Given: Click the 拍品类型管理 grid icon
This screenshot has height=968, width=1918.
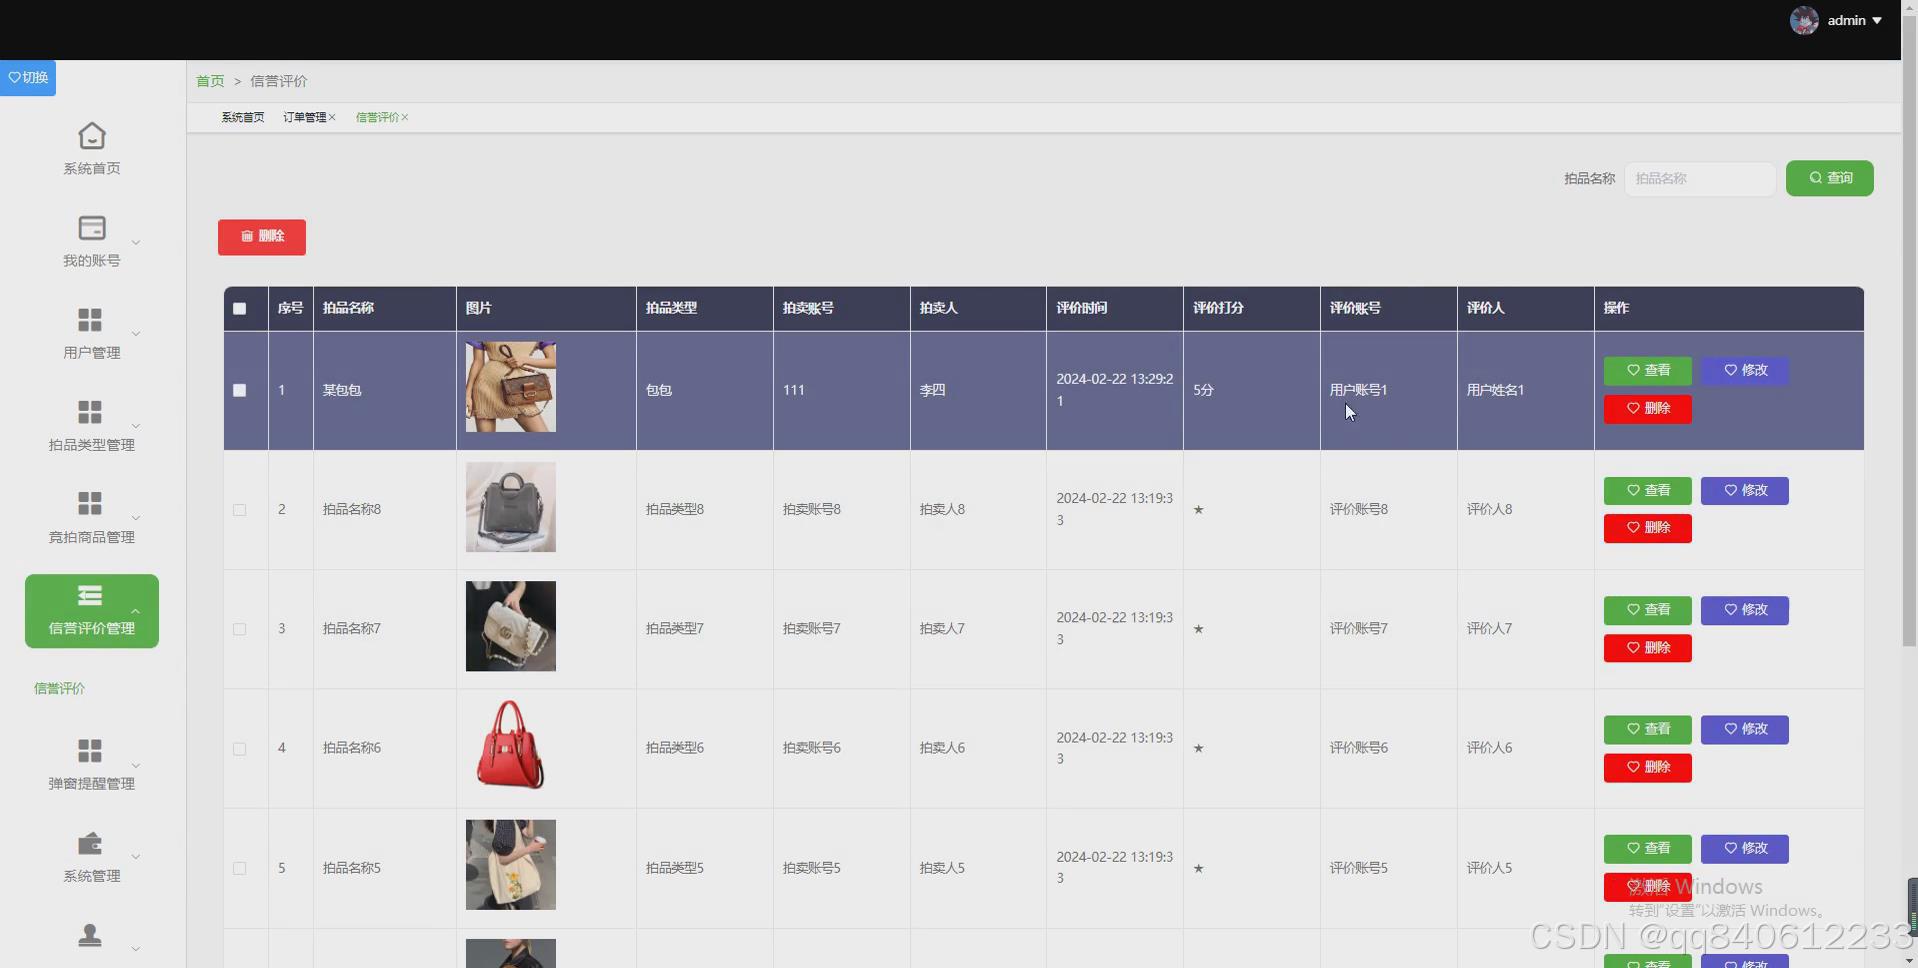Looking at the screenshot, I should click(90, 412).
